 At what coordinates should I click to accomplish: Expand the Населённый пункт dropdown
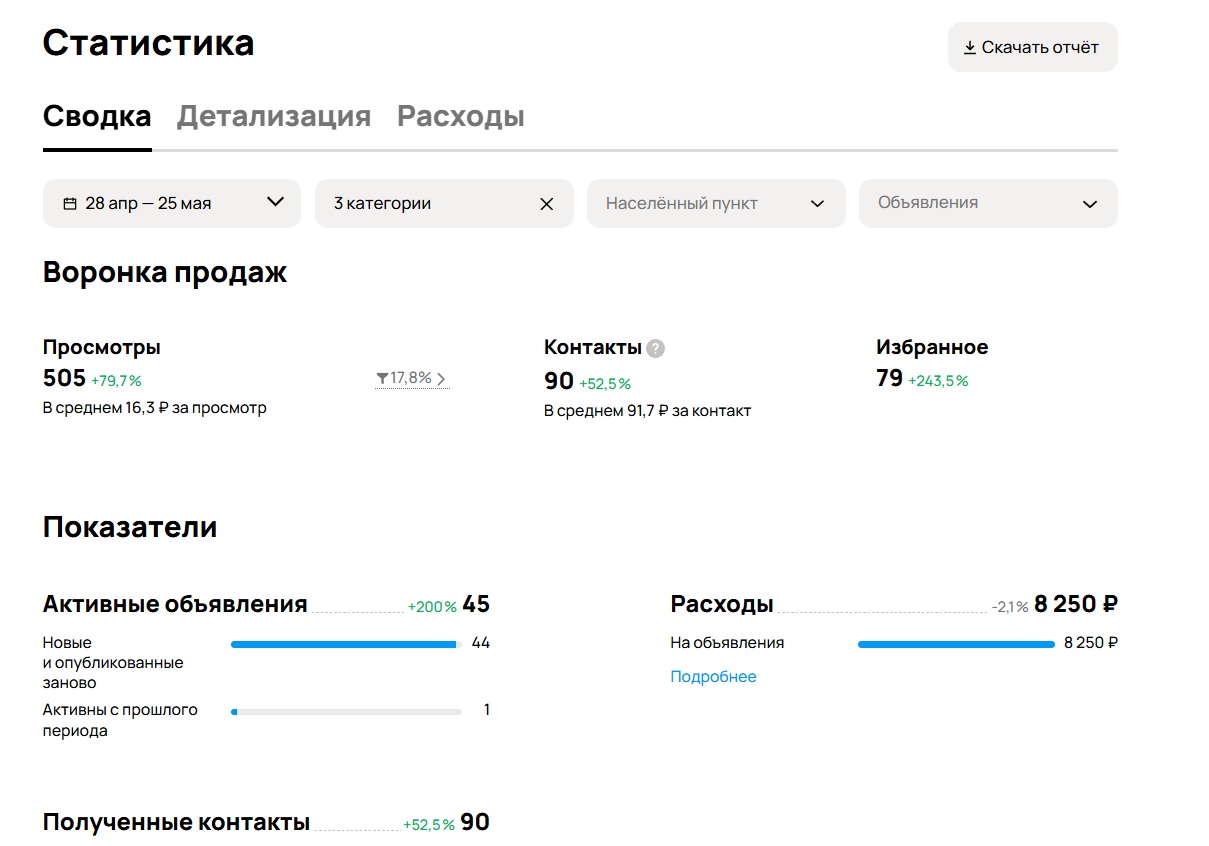(x=716, y=203)
